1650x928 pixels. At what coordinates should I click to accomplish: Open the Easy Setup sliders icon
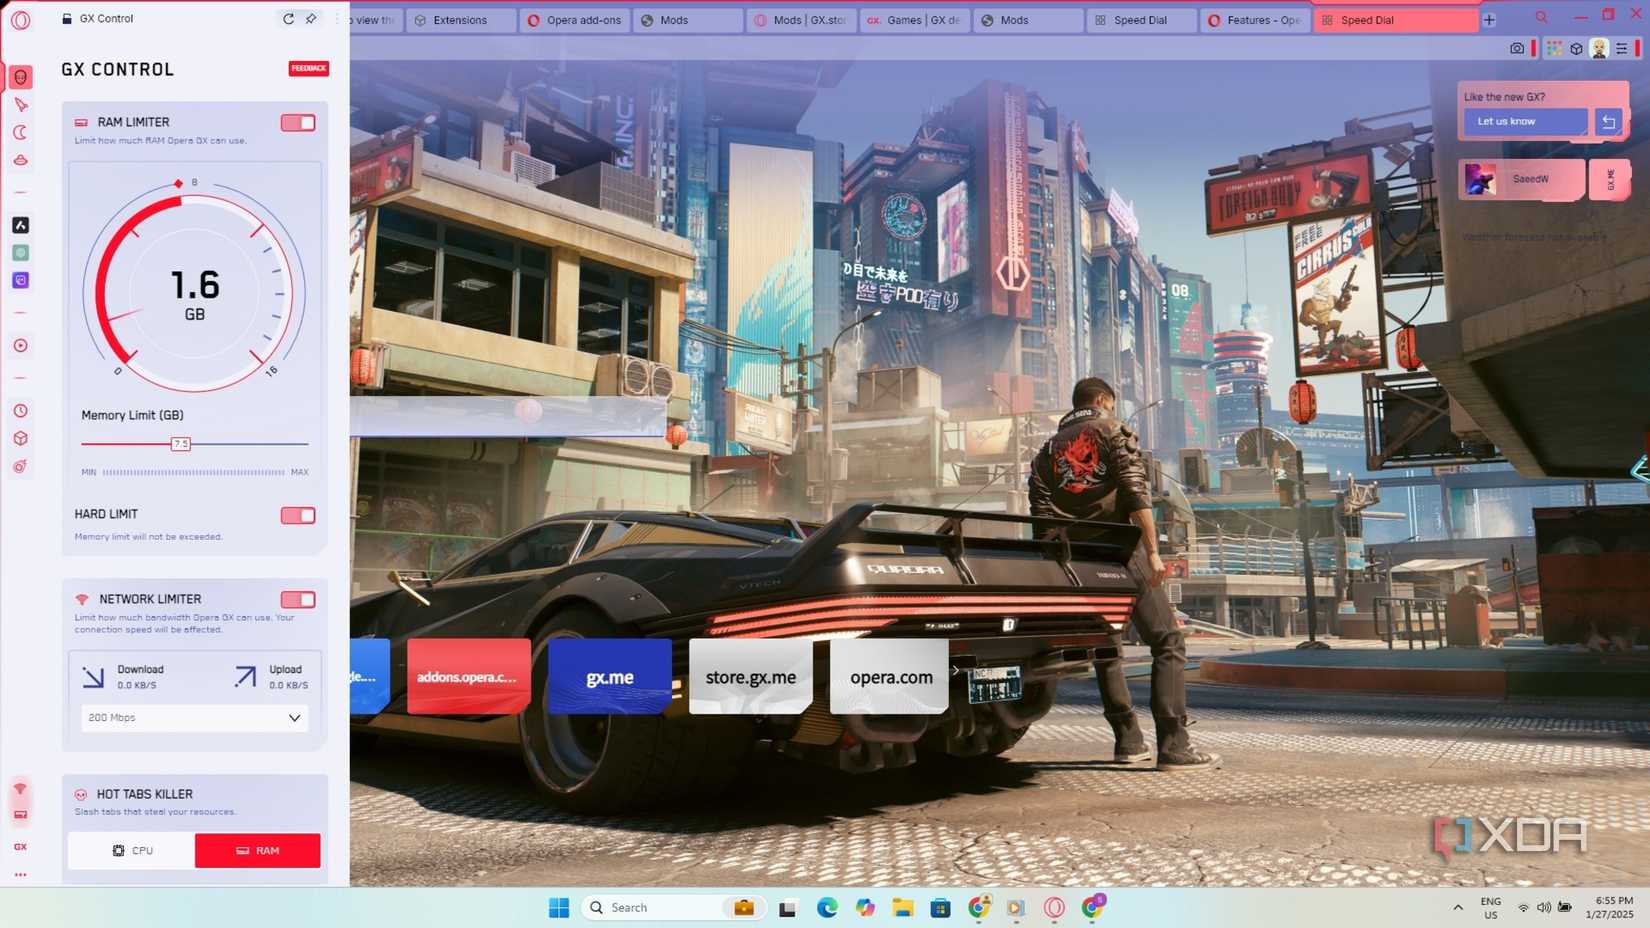pos(1621,48)
